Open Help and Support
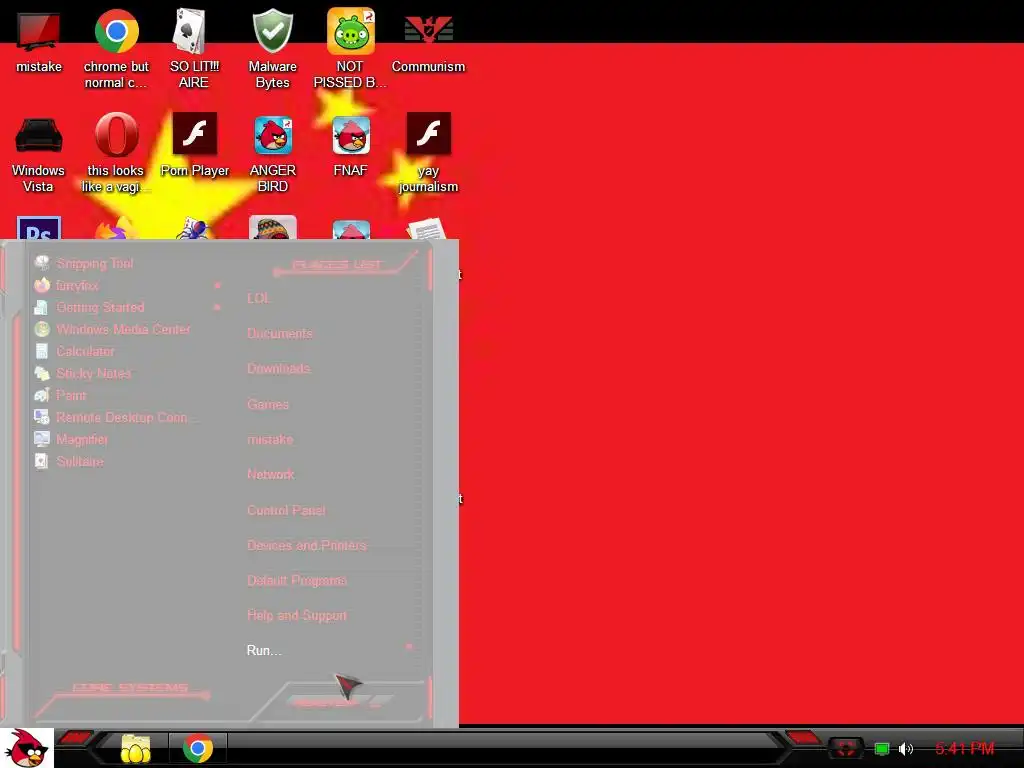The width and height of the screenshot is (1024, 768). tap(296, 615)
